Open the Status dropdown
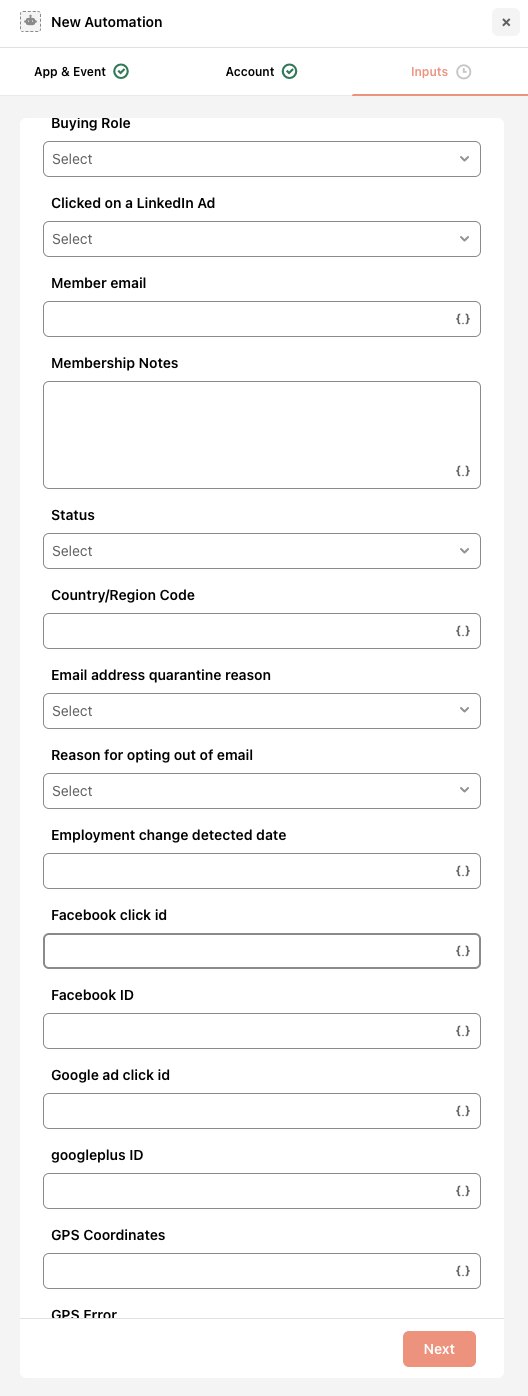 click(x=262, y=551)
